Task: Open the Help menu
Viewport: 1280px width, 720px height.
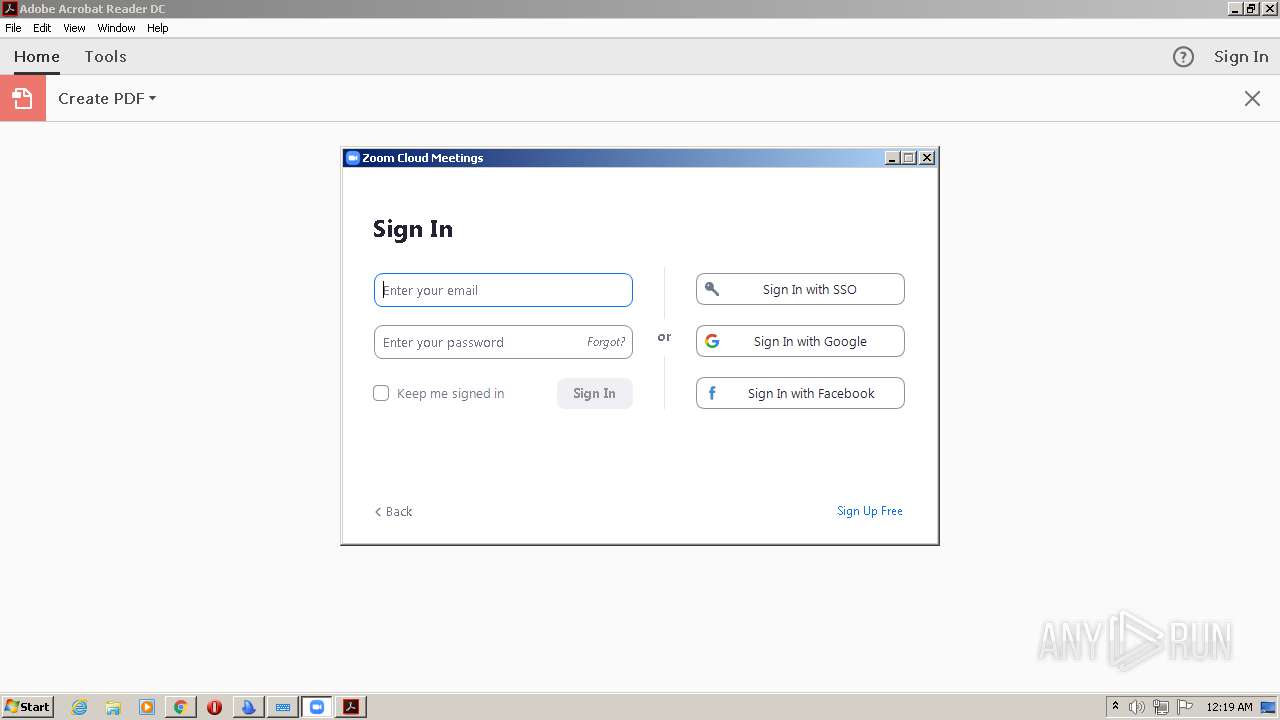Action: click(158, 28)
